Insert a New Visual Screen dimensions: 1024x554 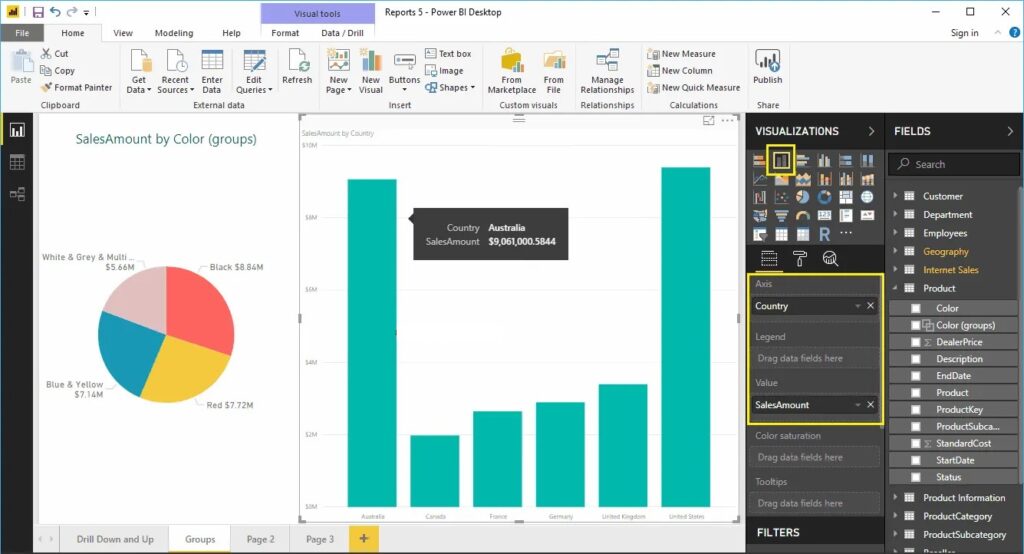(x=370, y=71)
